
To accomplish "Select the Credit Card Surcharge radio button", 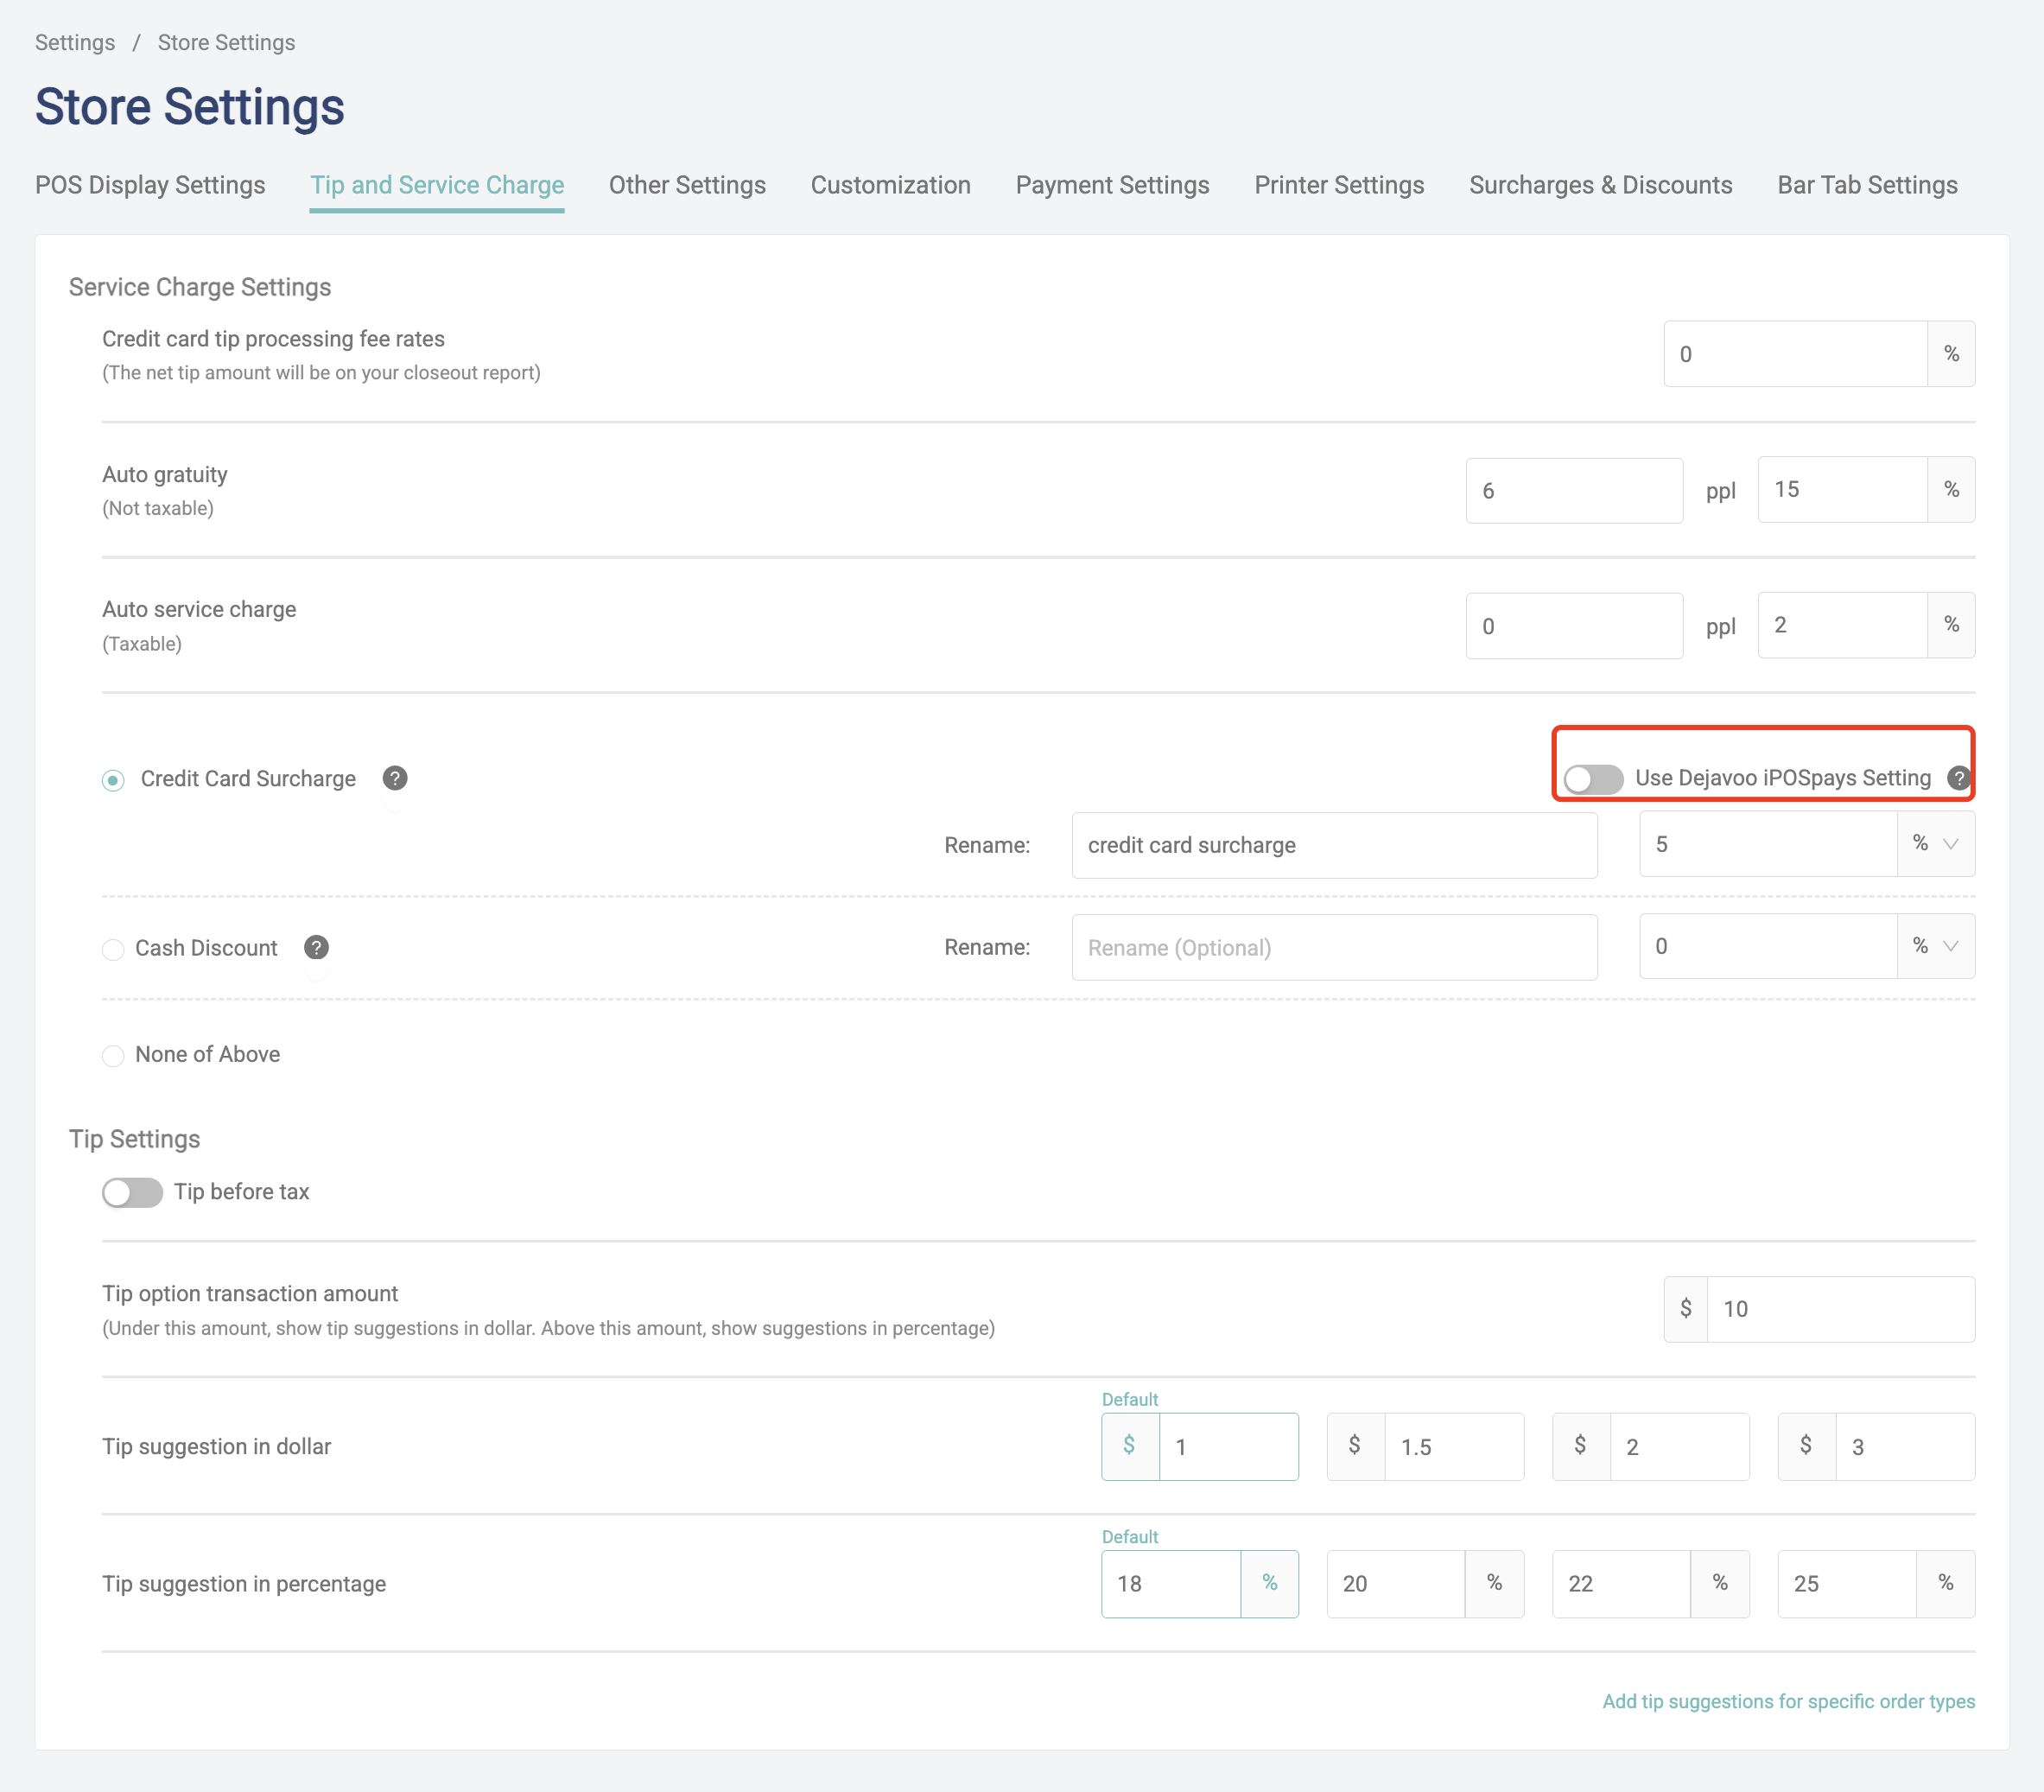I will [113, 780].
